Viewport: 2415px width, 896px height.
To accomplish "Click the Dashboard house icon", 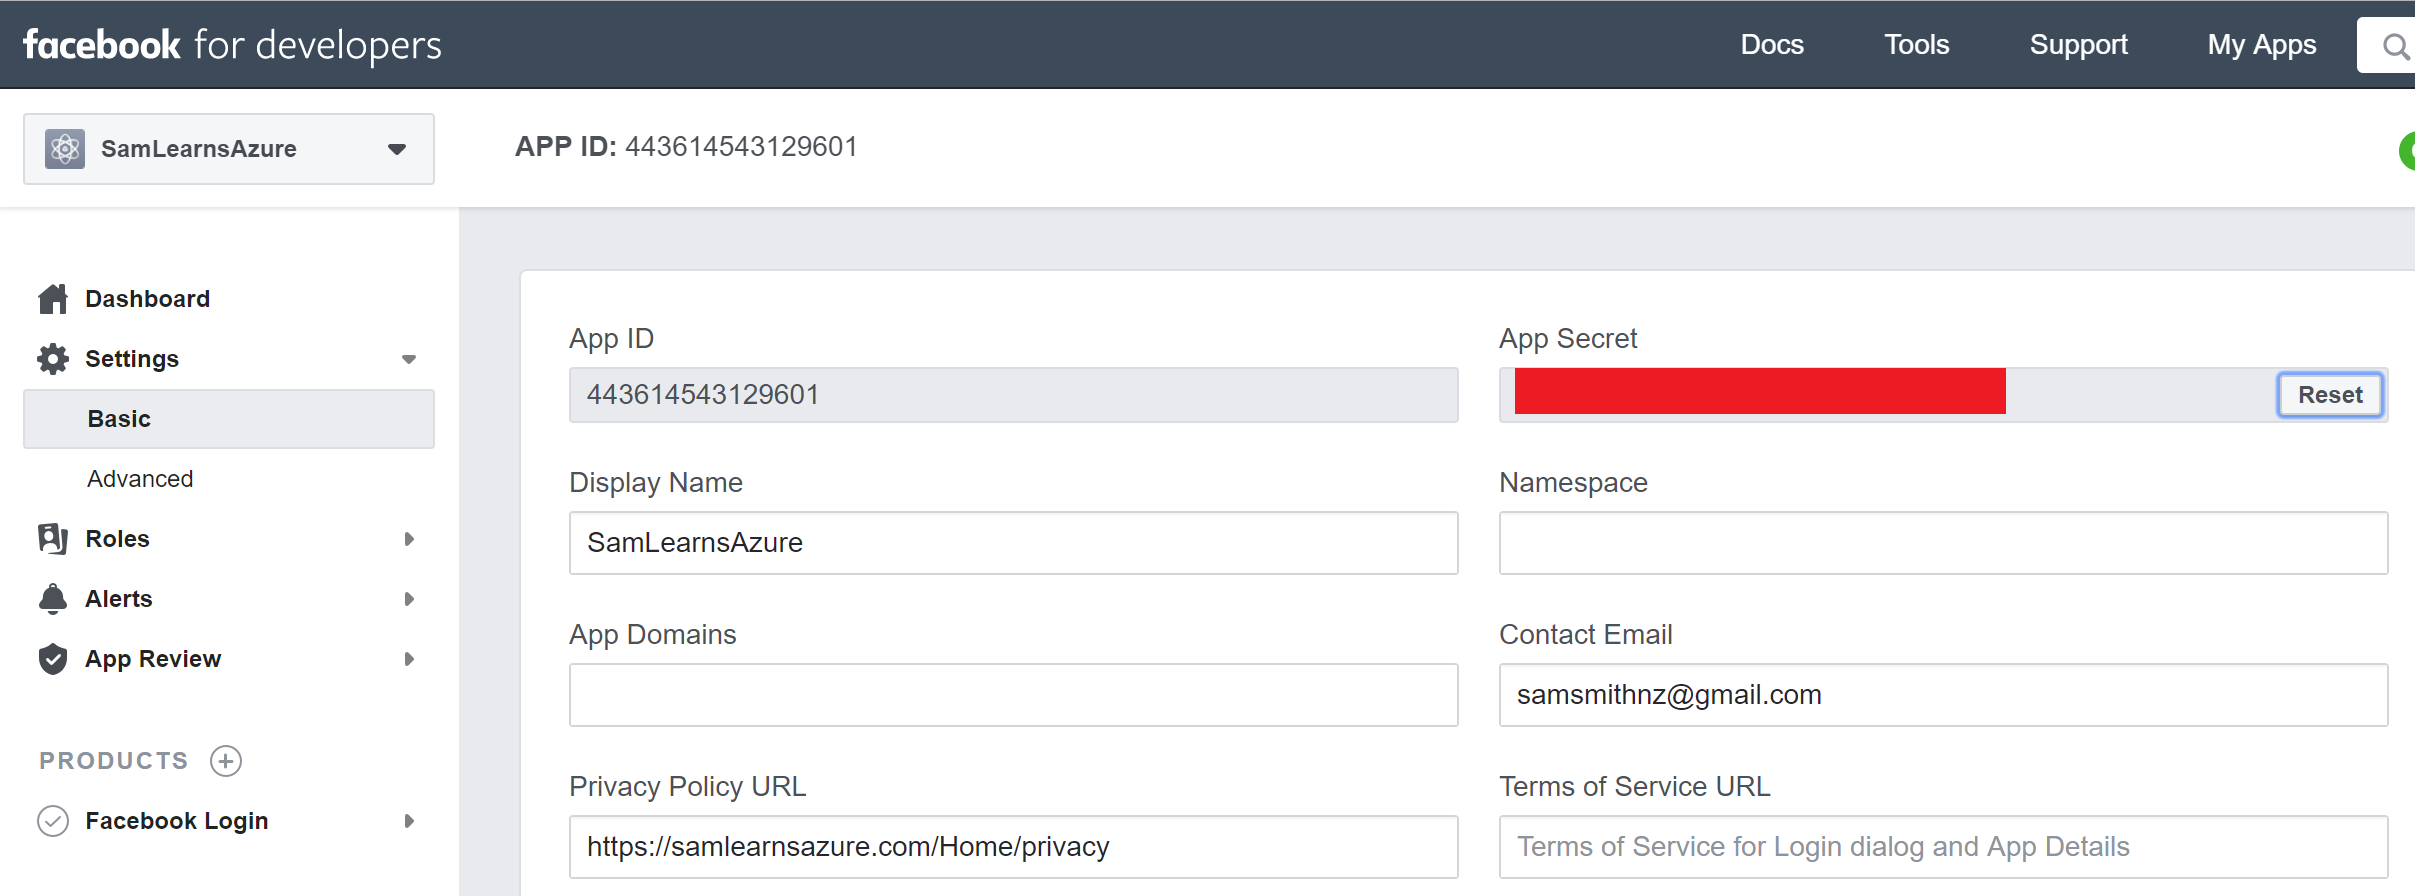I will [53, 299].
